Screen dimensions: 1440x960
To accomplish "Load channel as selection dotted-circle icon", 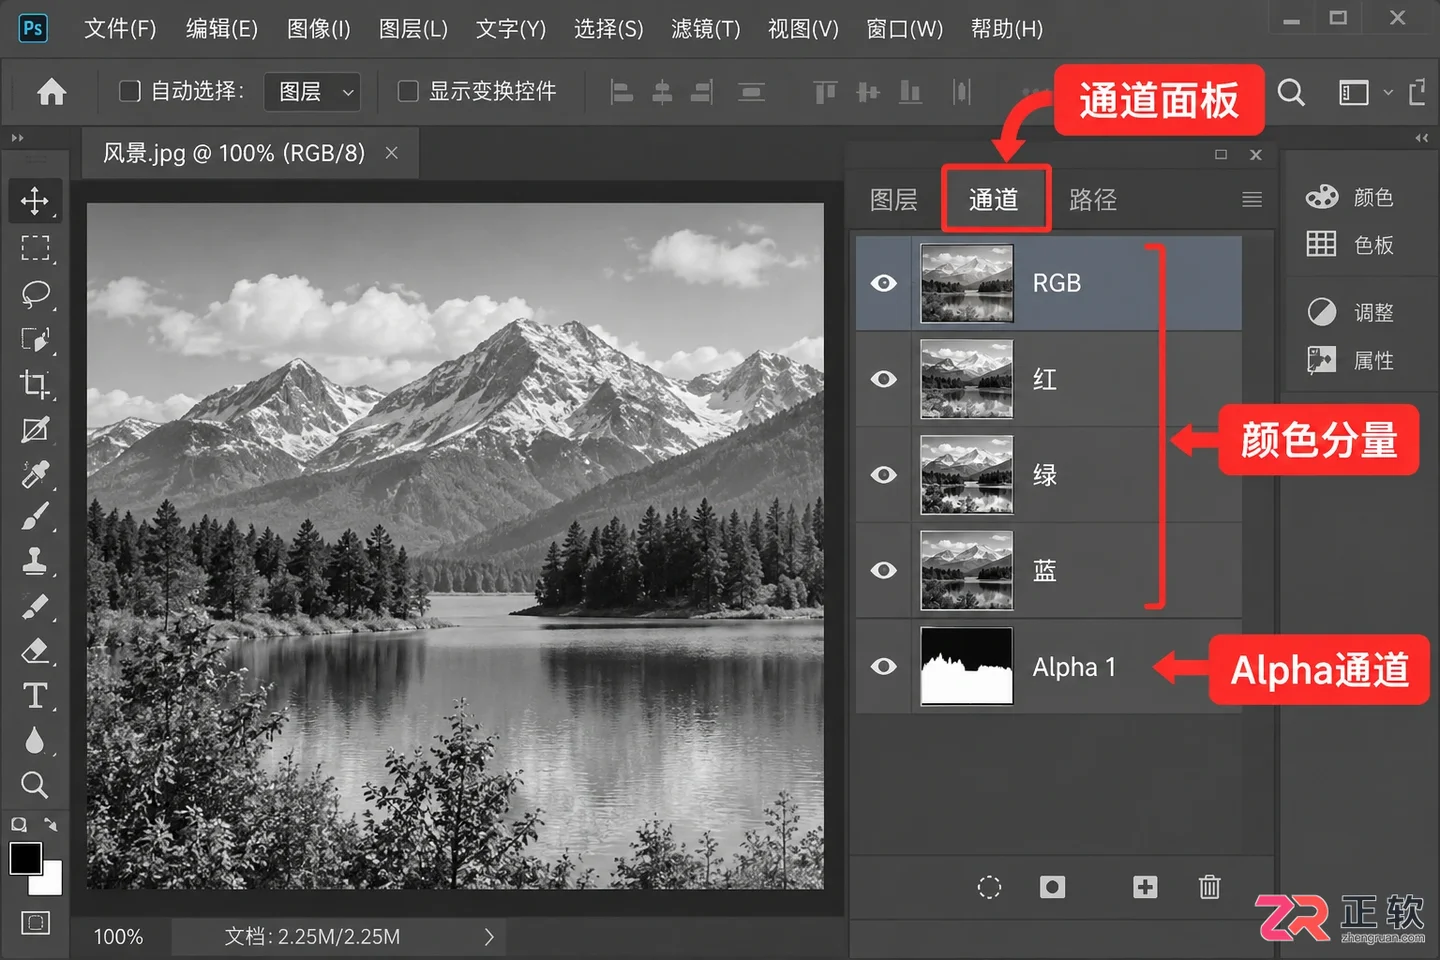I will click(x=989, y=887).
